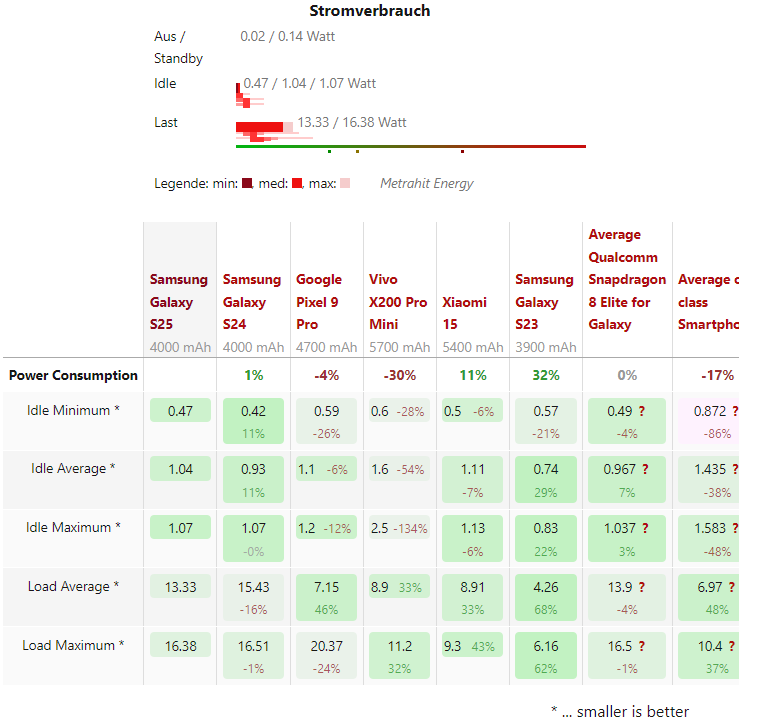Screen dimensions: 770x723
Task: Click the 6.16 Galaxy S23 cell
Action: pos(546,656)
